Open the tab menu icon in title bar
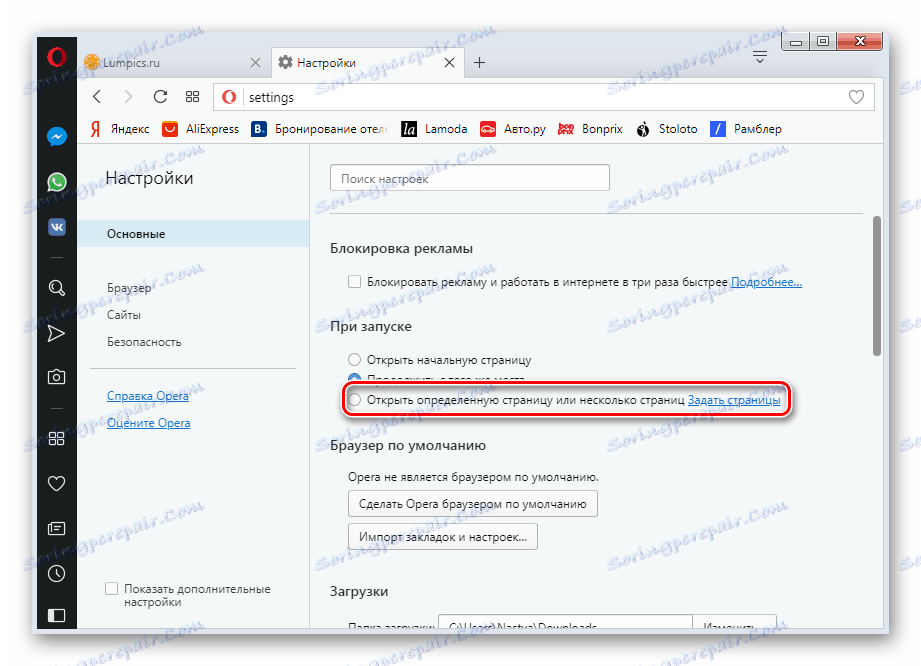Viewport: 921px width, 666px height. (x=759, y=58)
